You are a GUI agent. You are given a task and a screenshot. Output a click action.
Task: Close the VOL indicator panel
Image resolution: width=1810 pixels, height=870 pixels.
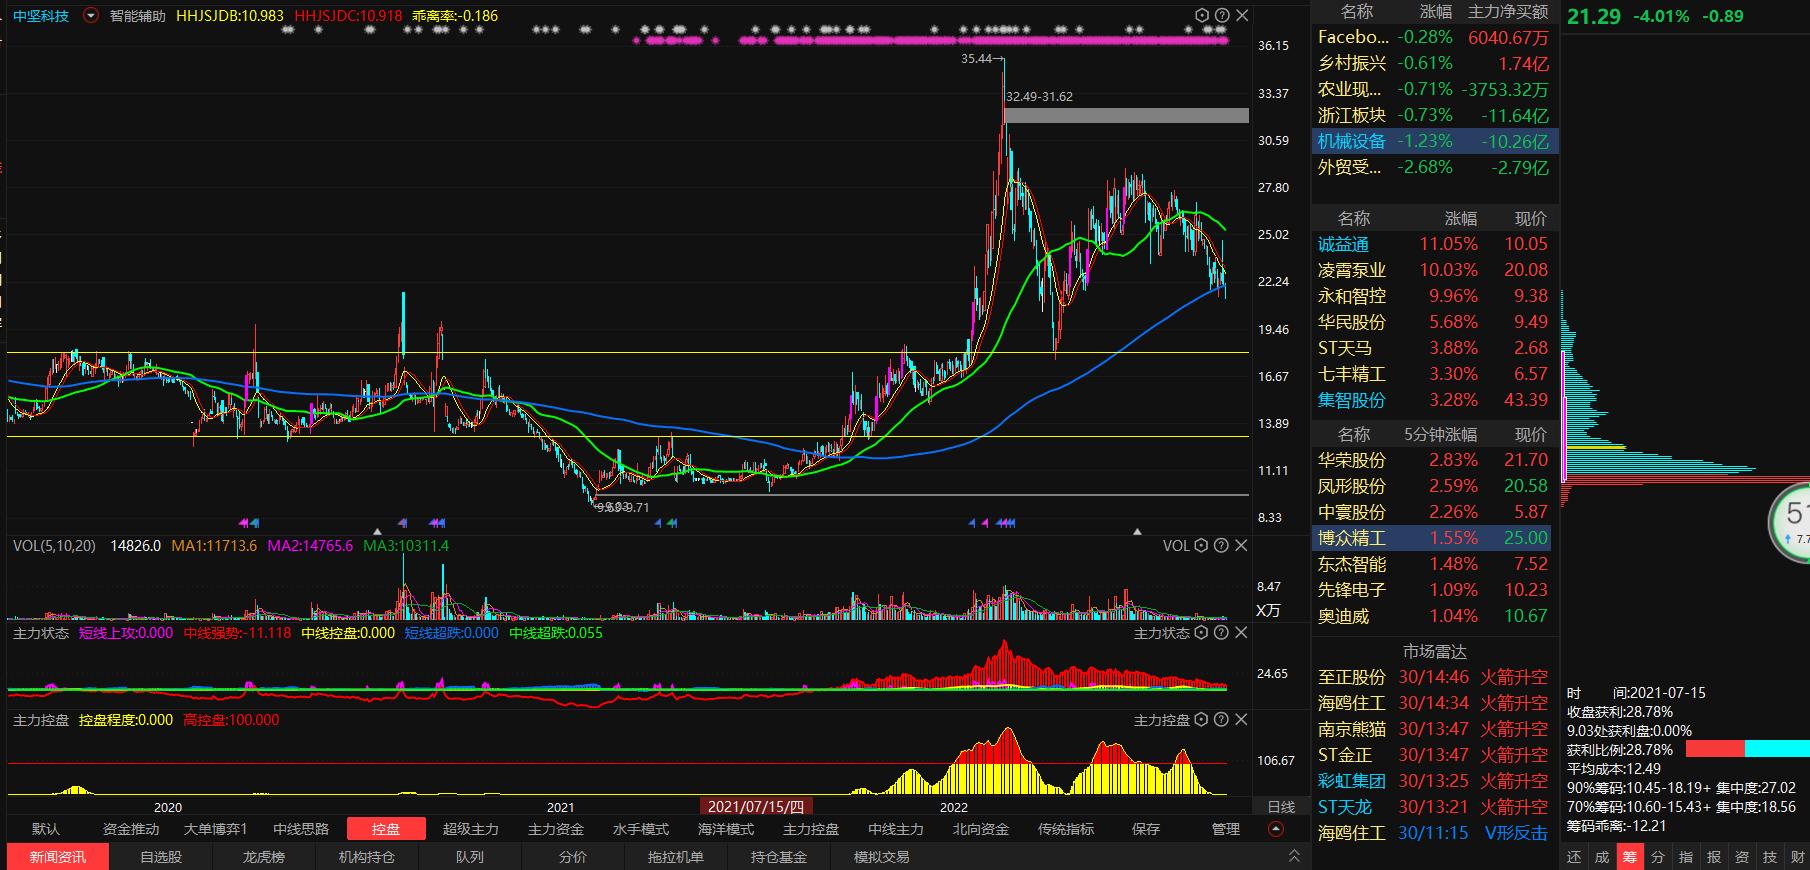click(1241, 546)
